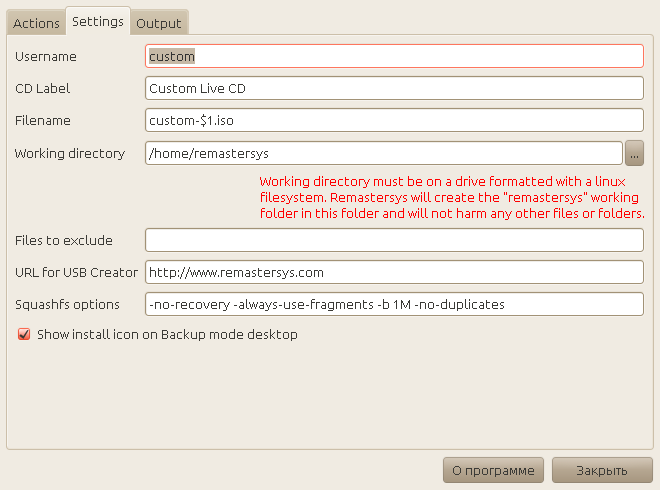Open the Output tab
The width and height of the screenshot is (660, 490).
pos(159,23)
